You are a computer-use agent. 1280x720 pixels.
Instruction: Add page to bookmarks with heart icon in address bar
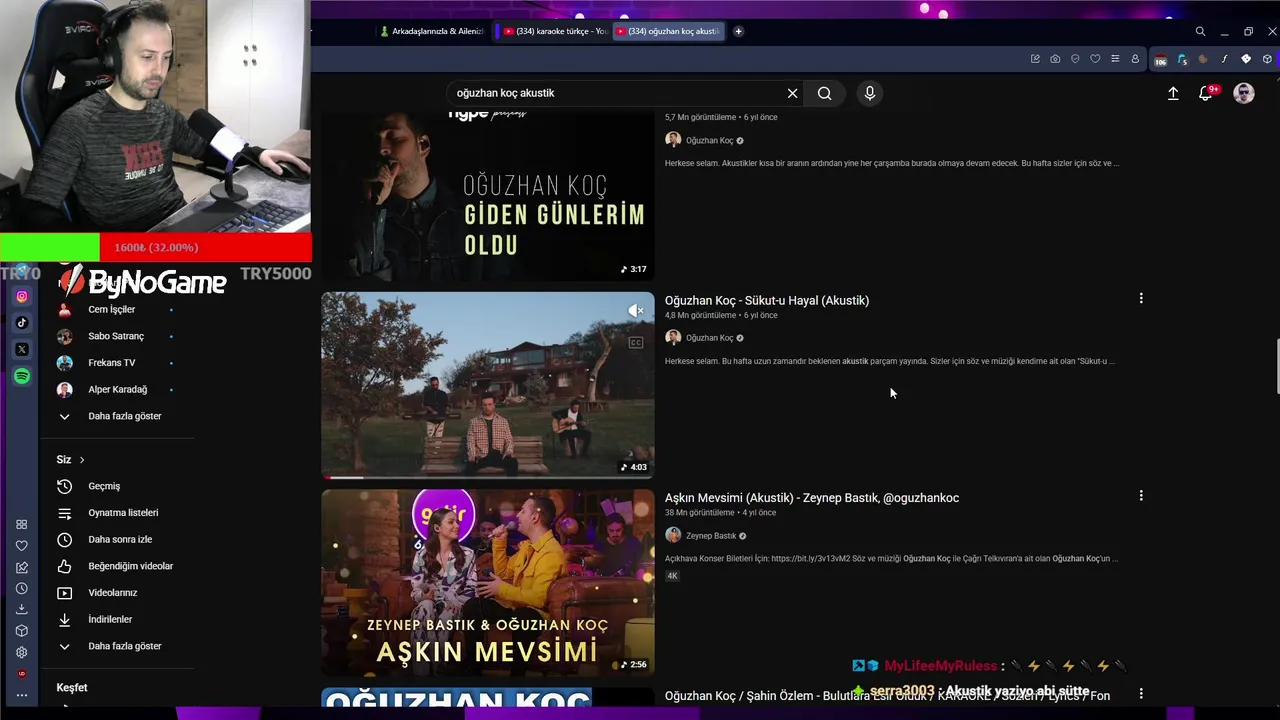click(1095, 59)
